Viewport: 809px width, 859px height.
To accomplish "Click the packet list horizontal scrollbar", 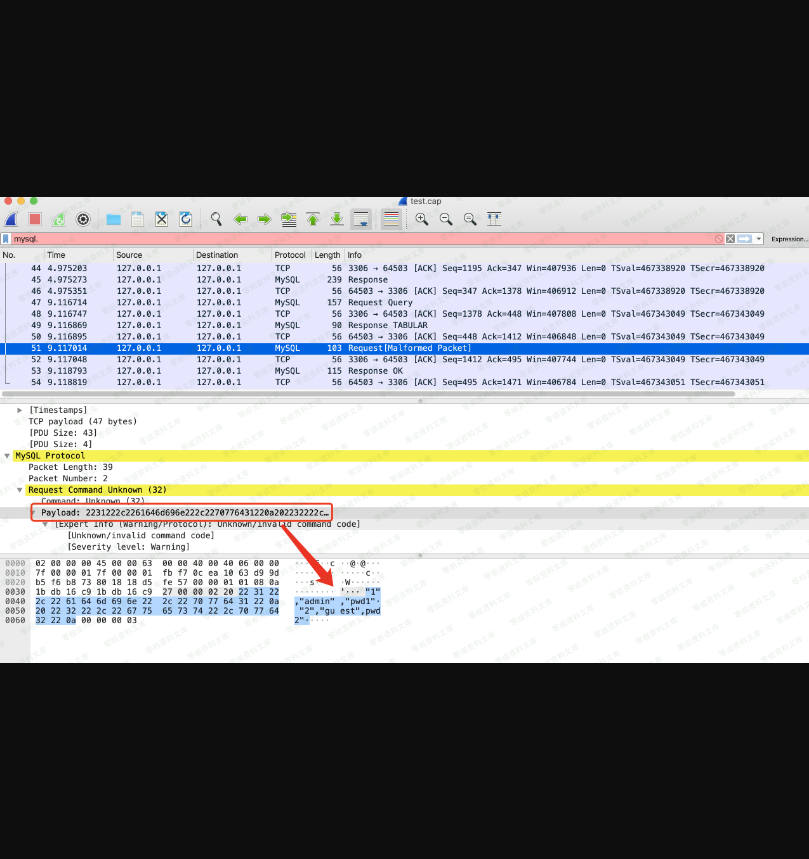I will pyautogui.click(x=370, y=394).
